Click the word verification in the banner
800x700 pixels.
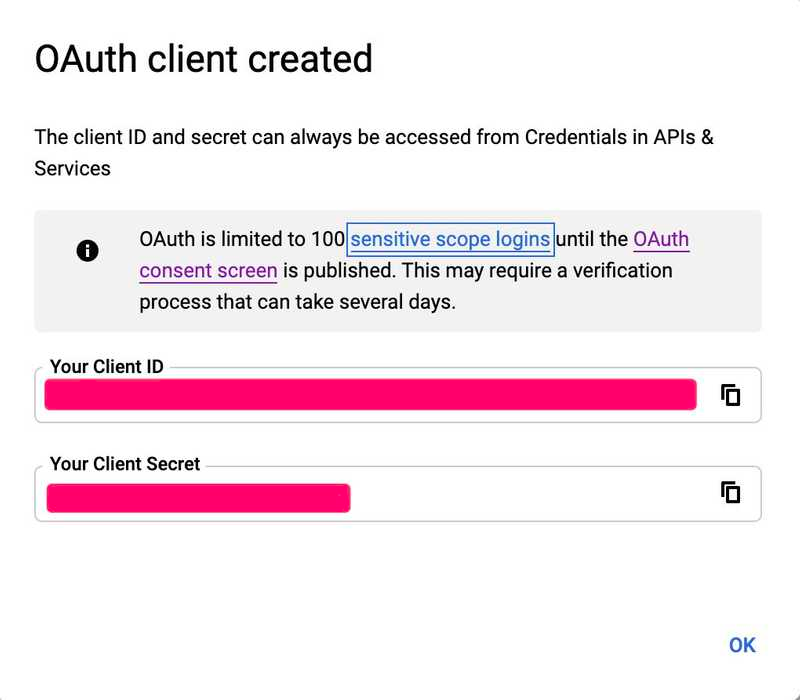pyautogui.click(x=622, y=270)
